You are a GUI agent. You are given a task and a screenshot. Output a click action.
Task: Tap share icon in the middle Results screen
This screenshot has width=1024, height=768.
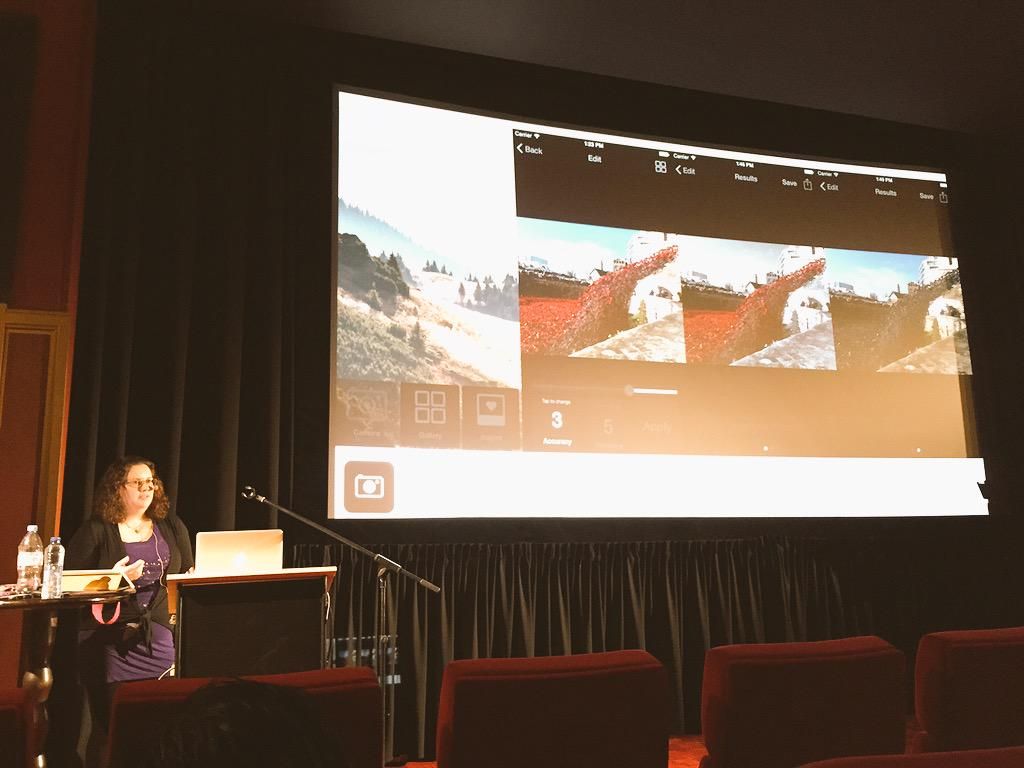coord(808,184)
